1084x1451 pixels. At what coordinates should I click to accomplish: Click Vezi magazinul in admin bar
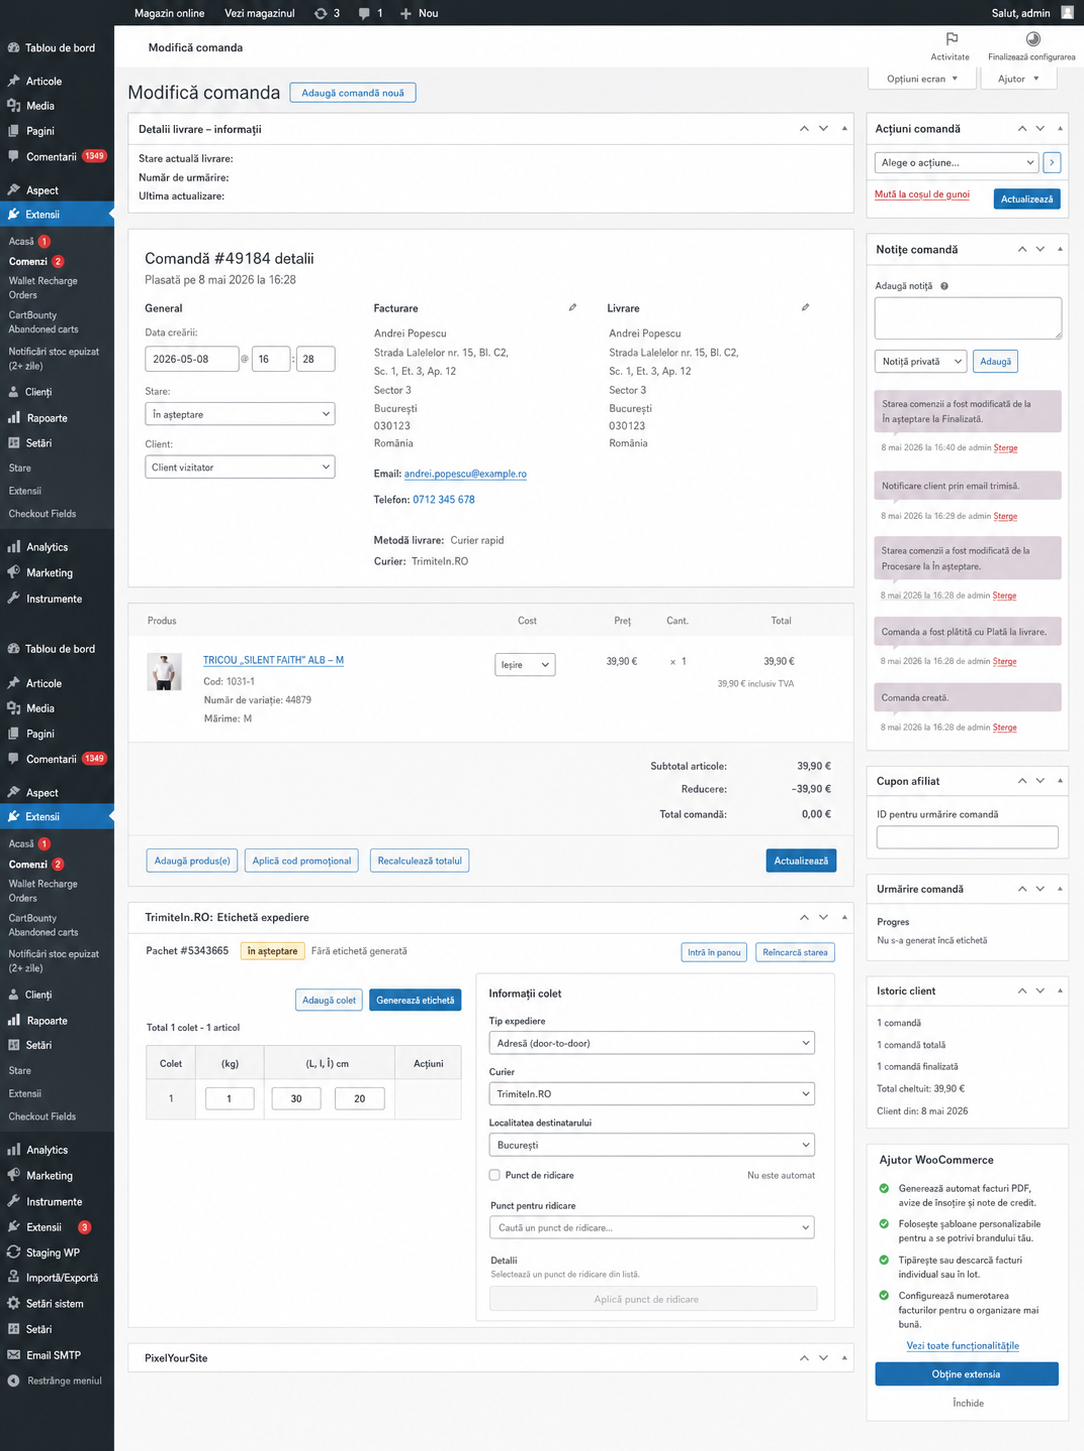pyautogui.click(x=259, y=13)
